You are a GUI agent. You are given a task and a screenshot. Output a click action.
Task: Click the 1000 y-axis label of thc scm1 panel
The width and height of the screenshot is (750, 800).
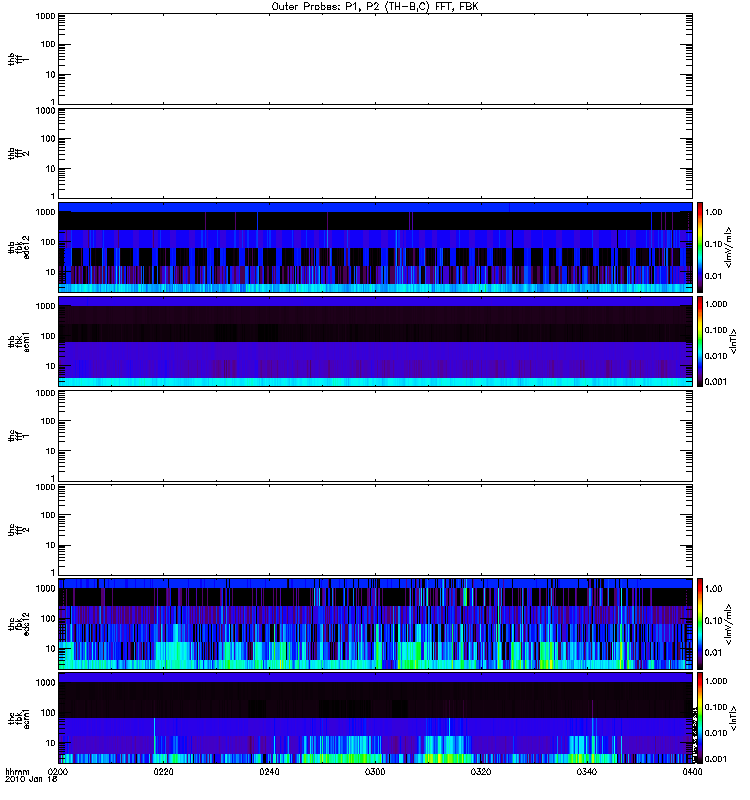pyautogui.click(x=45, y=683)
